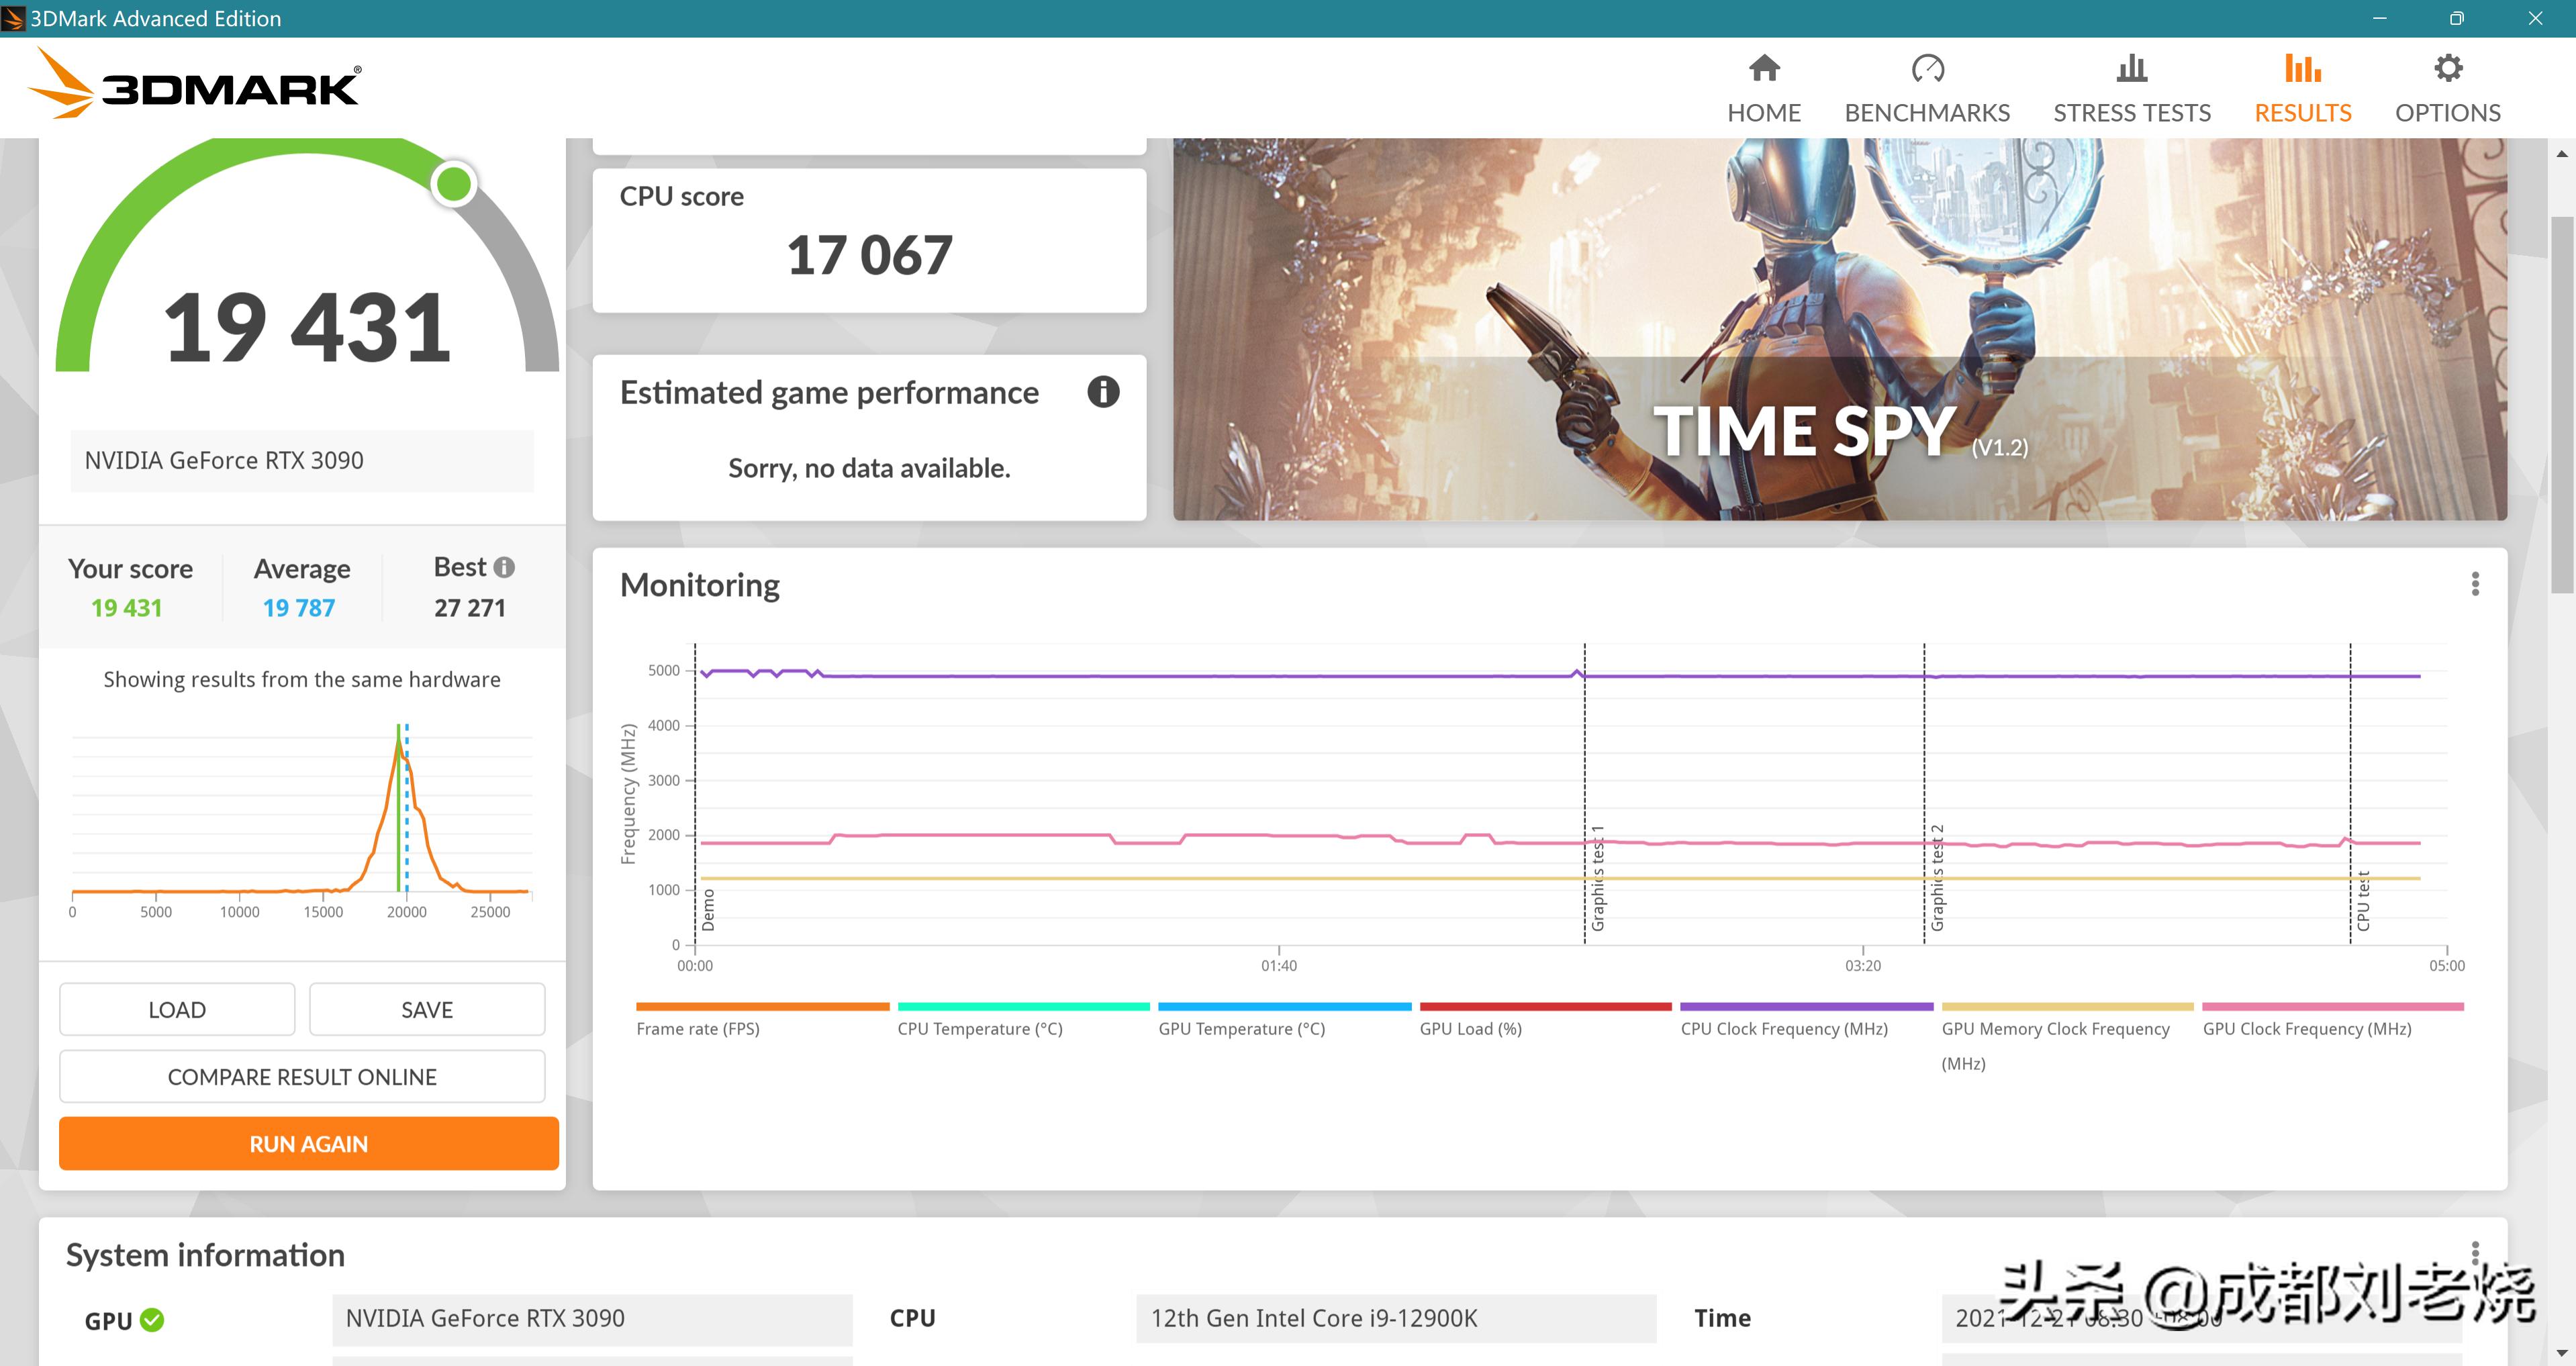2576x1366 pixels.
Task: Click the SAVE button
Action: click(x=427, y=1010)
